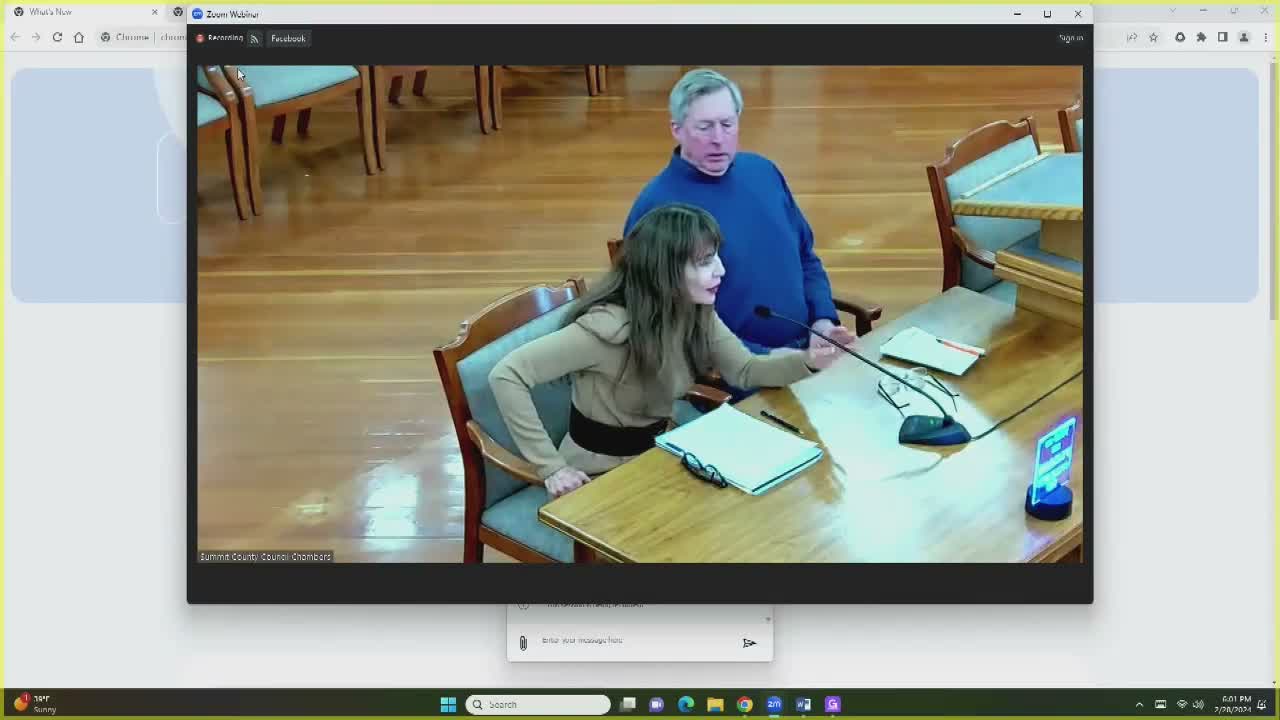Open Word from the taskbar
This screenshot has width=1280, height=720.
[x=803, y=704]
